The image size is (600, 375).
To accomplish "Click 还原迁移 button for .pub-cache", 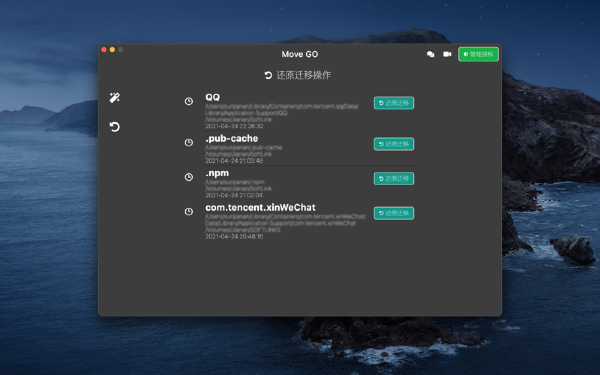I will (x=394, y=144).
